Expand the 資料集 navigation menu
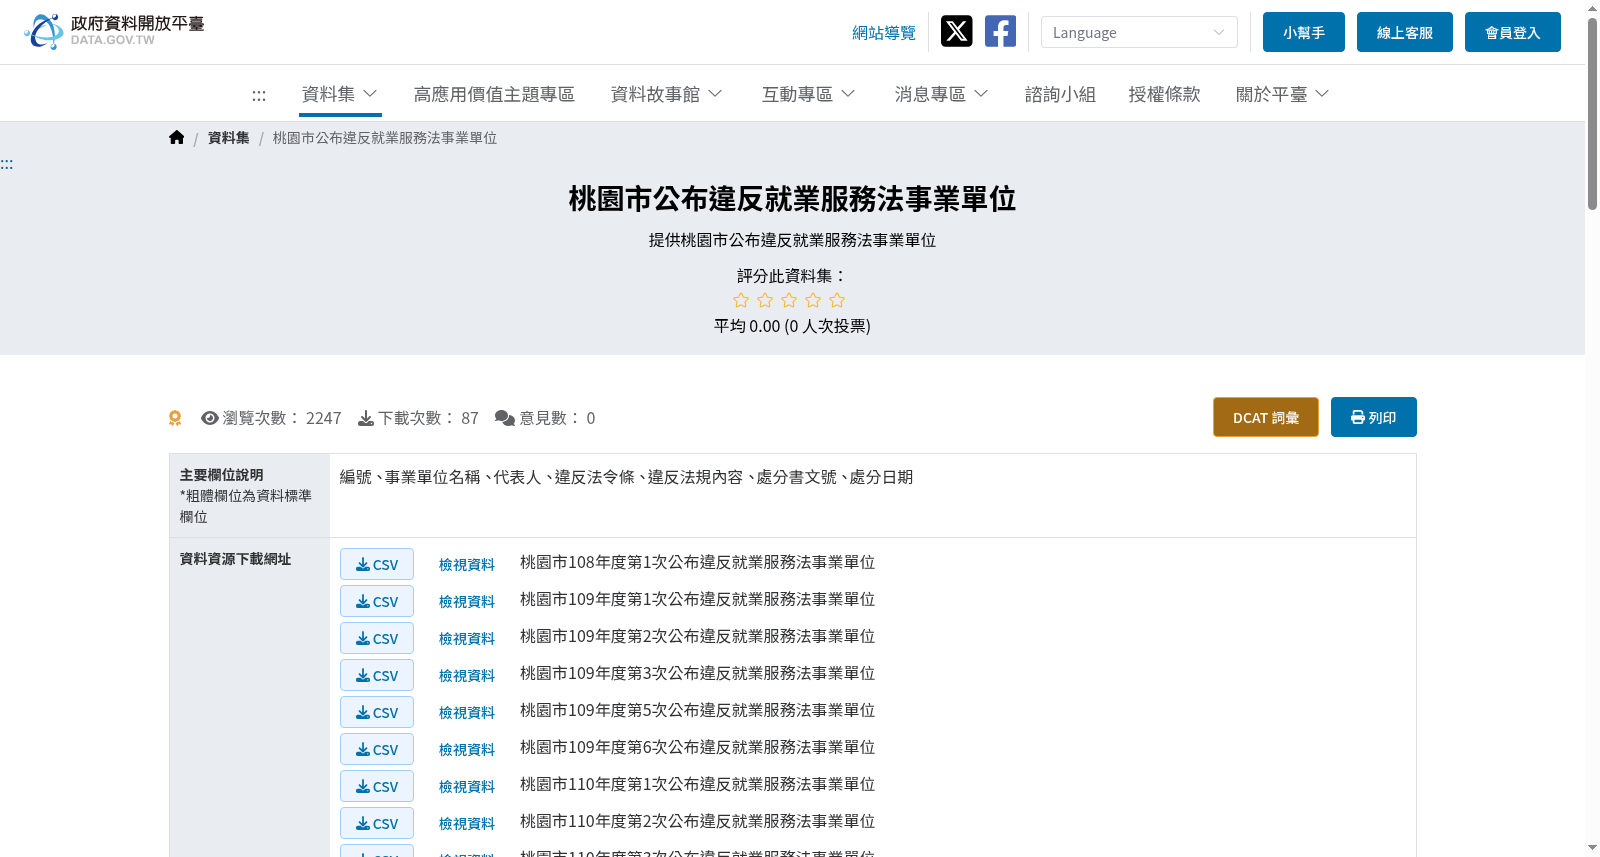The image size is (1600, 857). pyautogui.click(x=340, y=94)
